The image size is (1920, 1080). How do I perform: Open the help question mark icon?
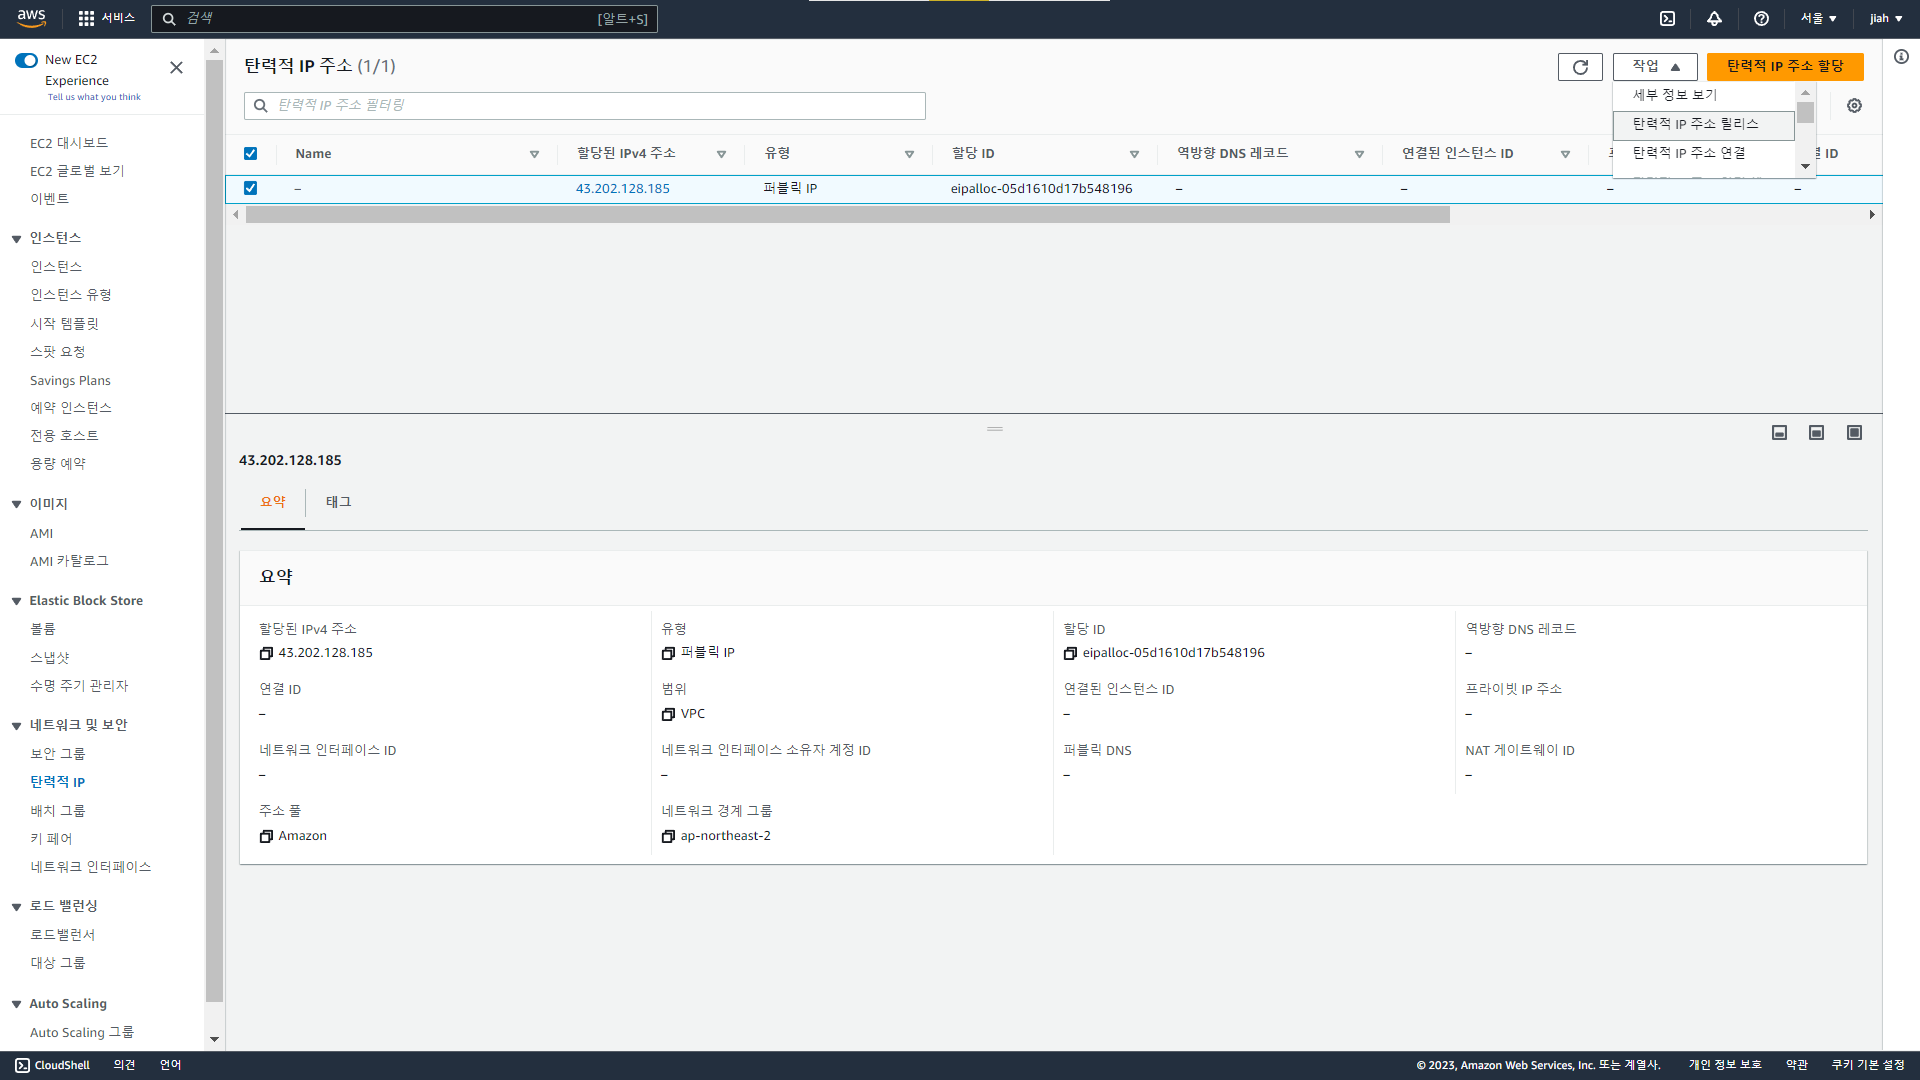(x=1761, y=18)
